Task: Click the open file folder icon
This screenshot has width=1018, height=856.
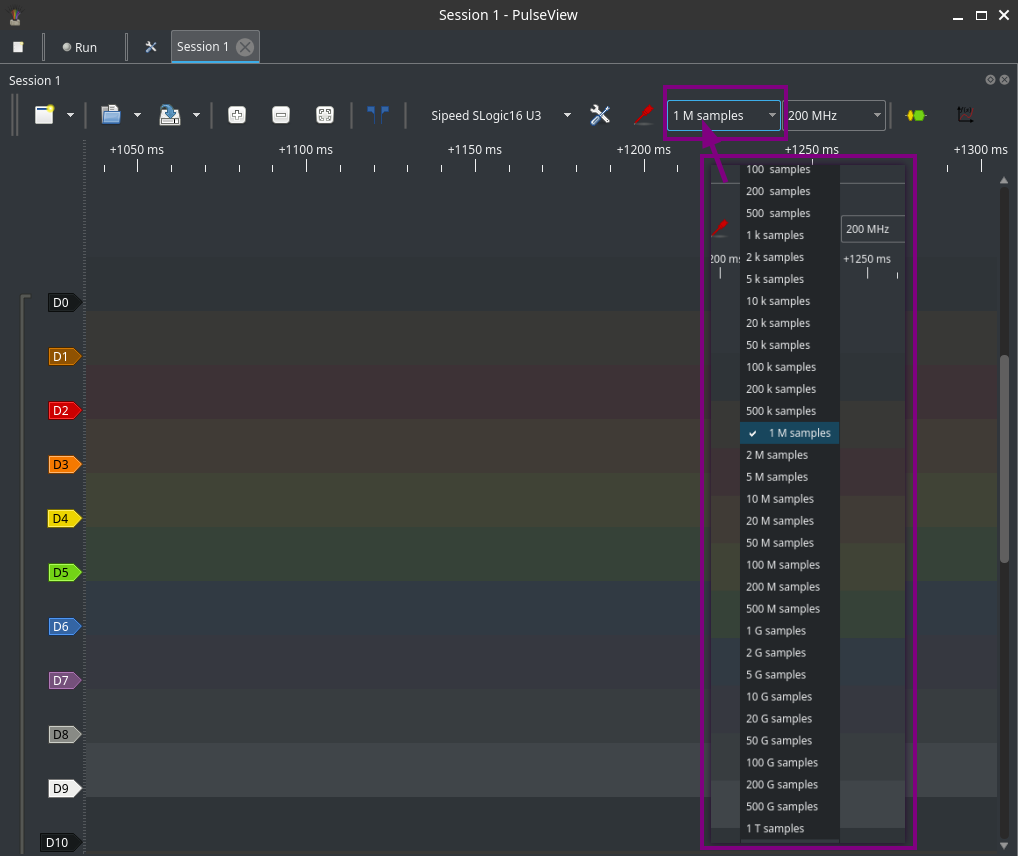Action: [111, 115]
